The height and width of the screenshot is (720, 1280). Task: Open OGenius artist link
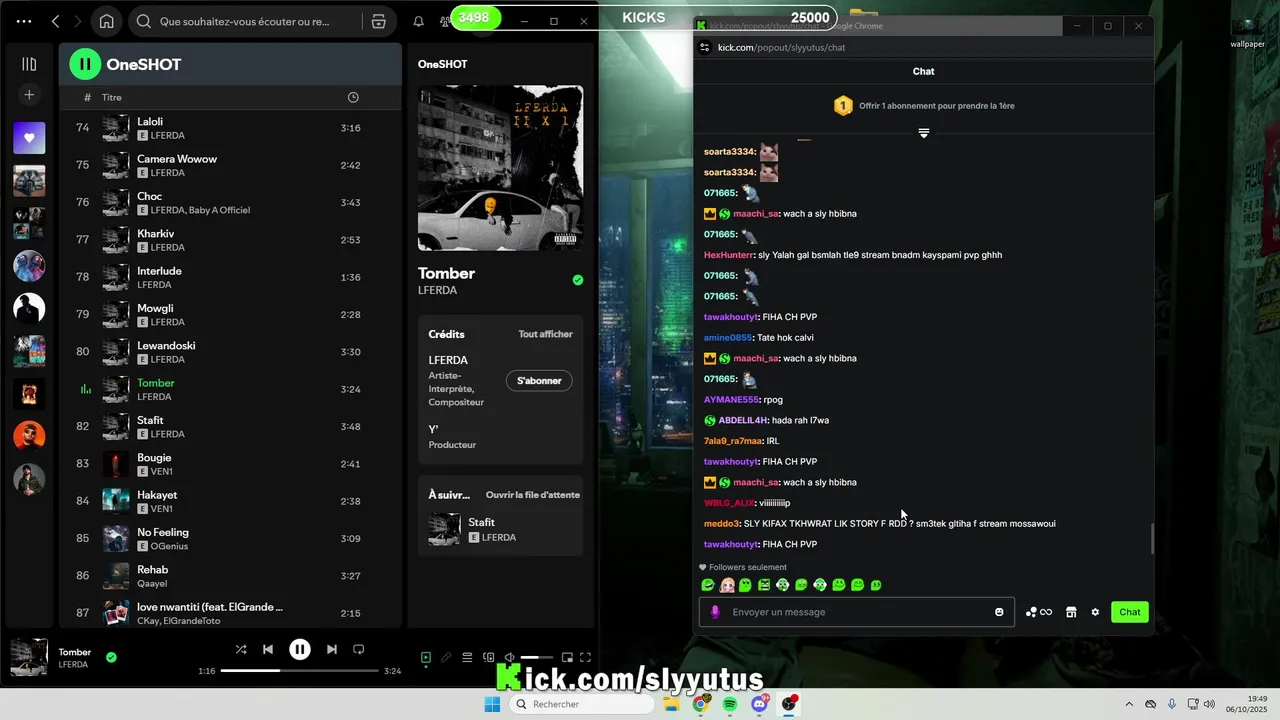(169, 546)
